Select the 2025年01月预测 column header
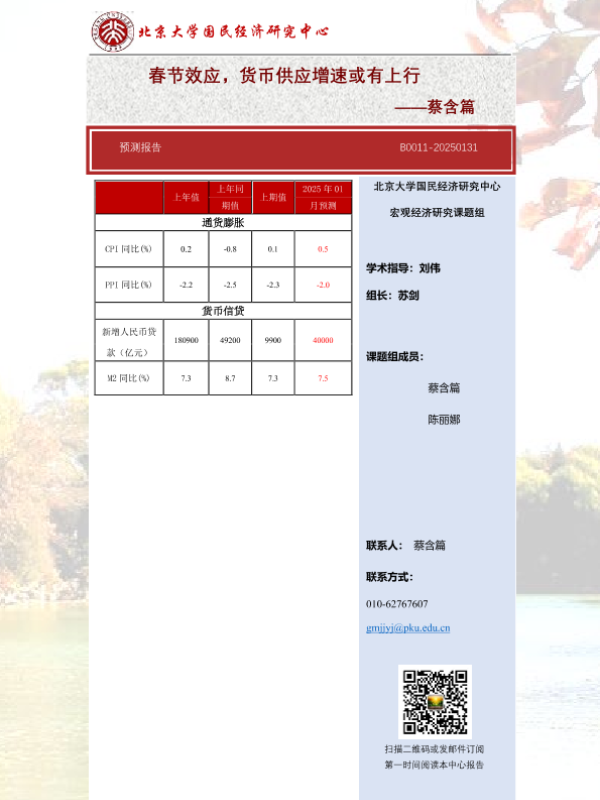The width and height of the screenshot is (600, 800). click(x=323, y=197)
